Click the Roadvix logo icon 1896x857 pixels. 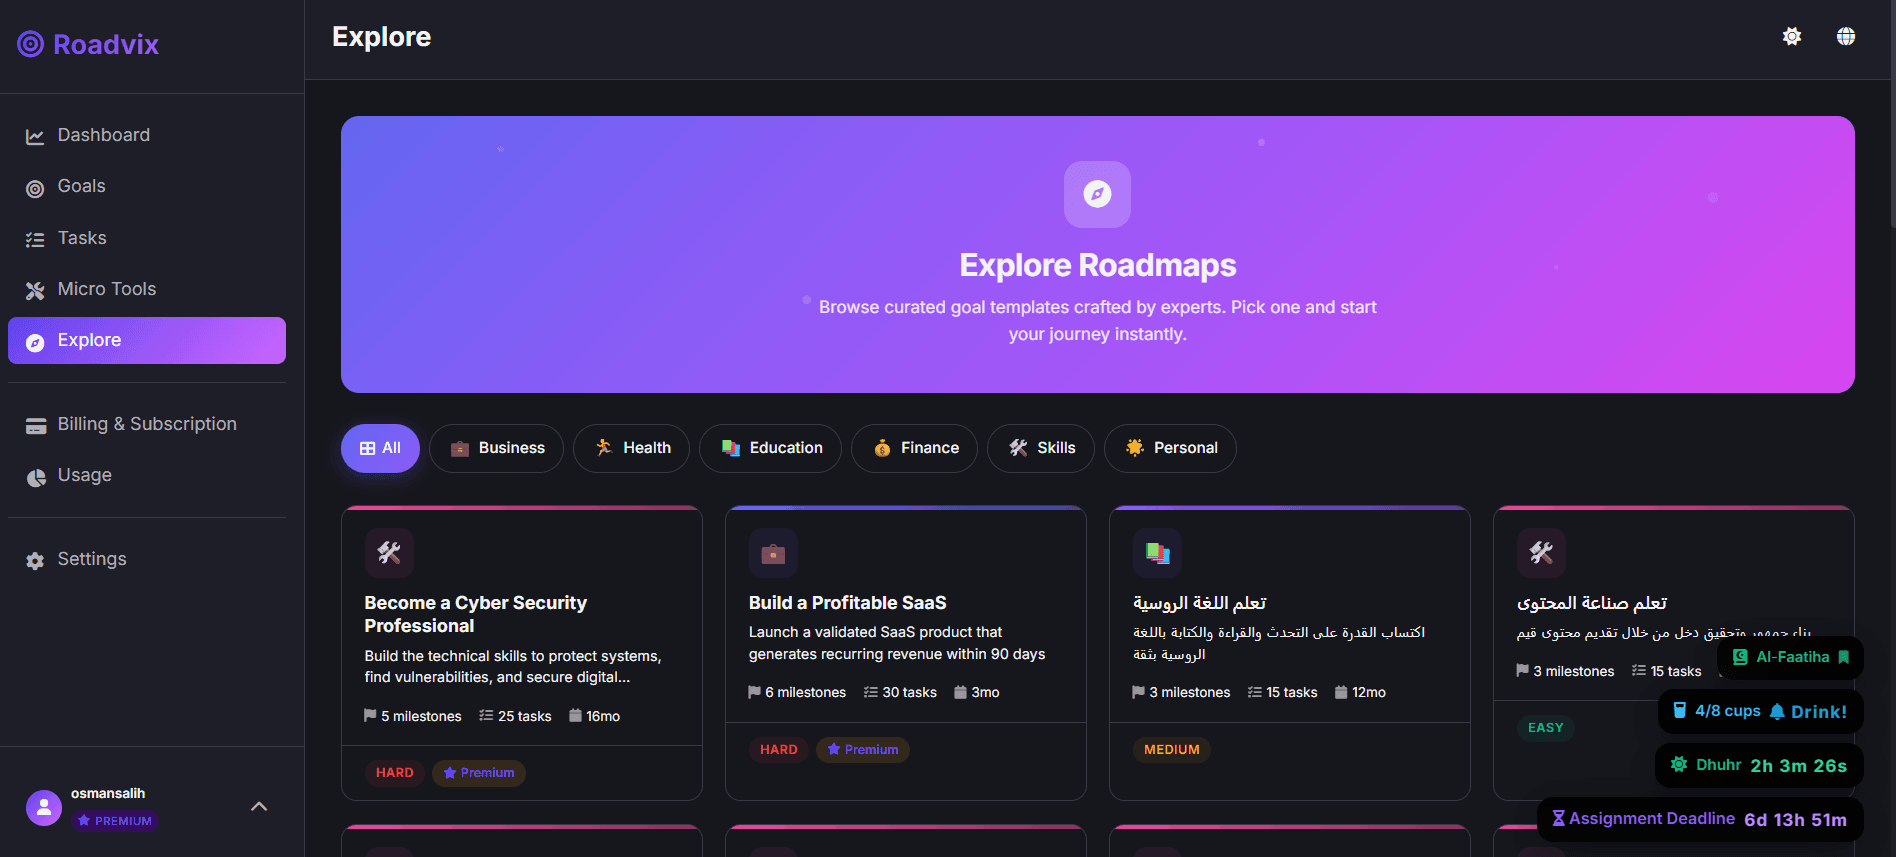[x=31, y=44]
